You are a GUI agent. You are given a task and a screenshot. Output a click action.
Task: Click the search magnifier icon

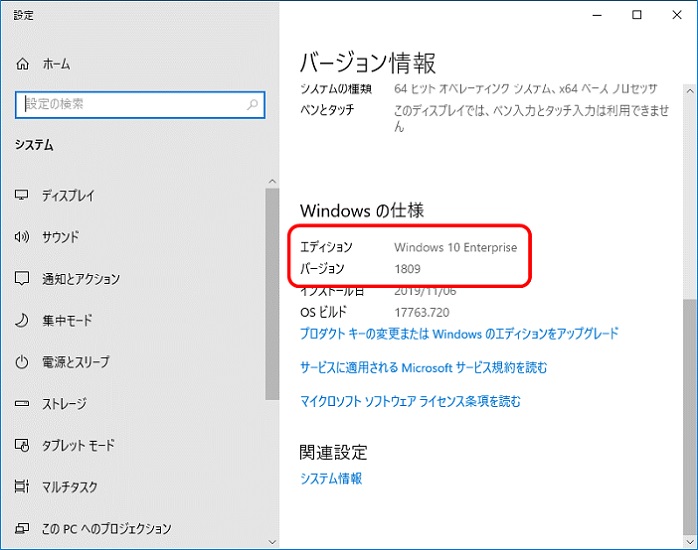(252, 105)
